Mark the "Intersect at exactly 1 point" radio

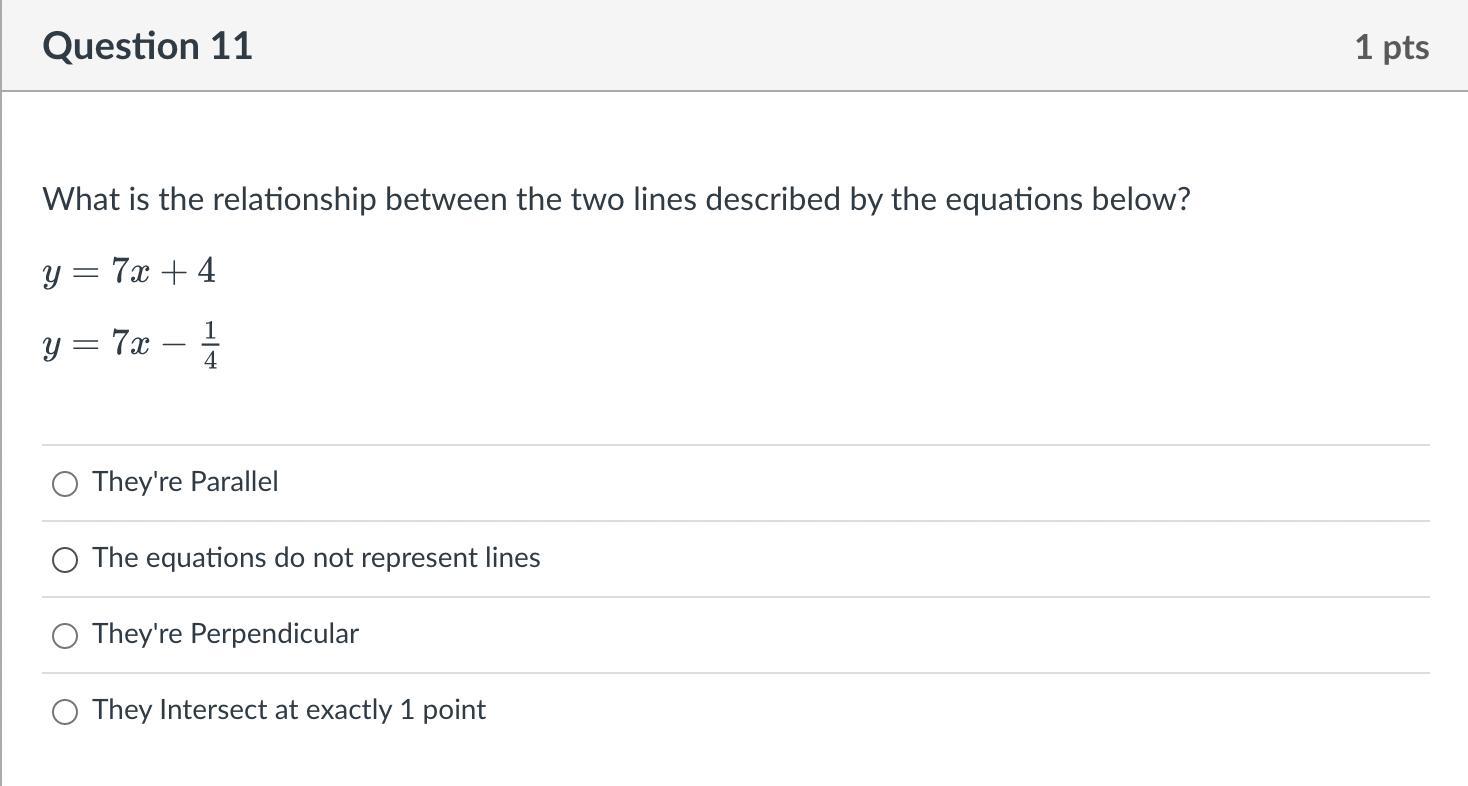point(65,712)
